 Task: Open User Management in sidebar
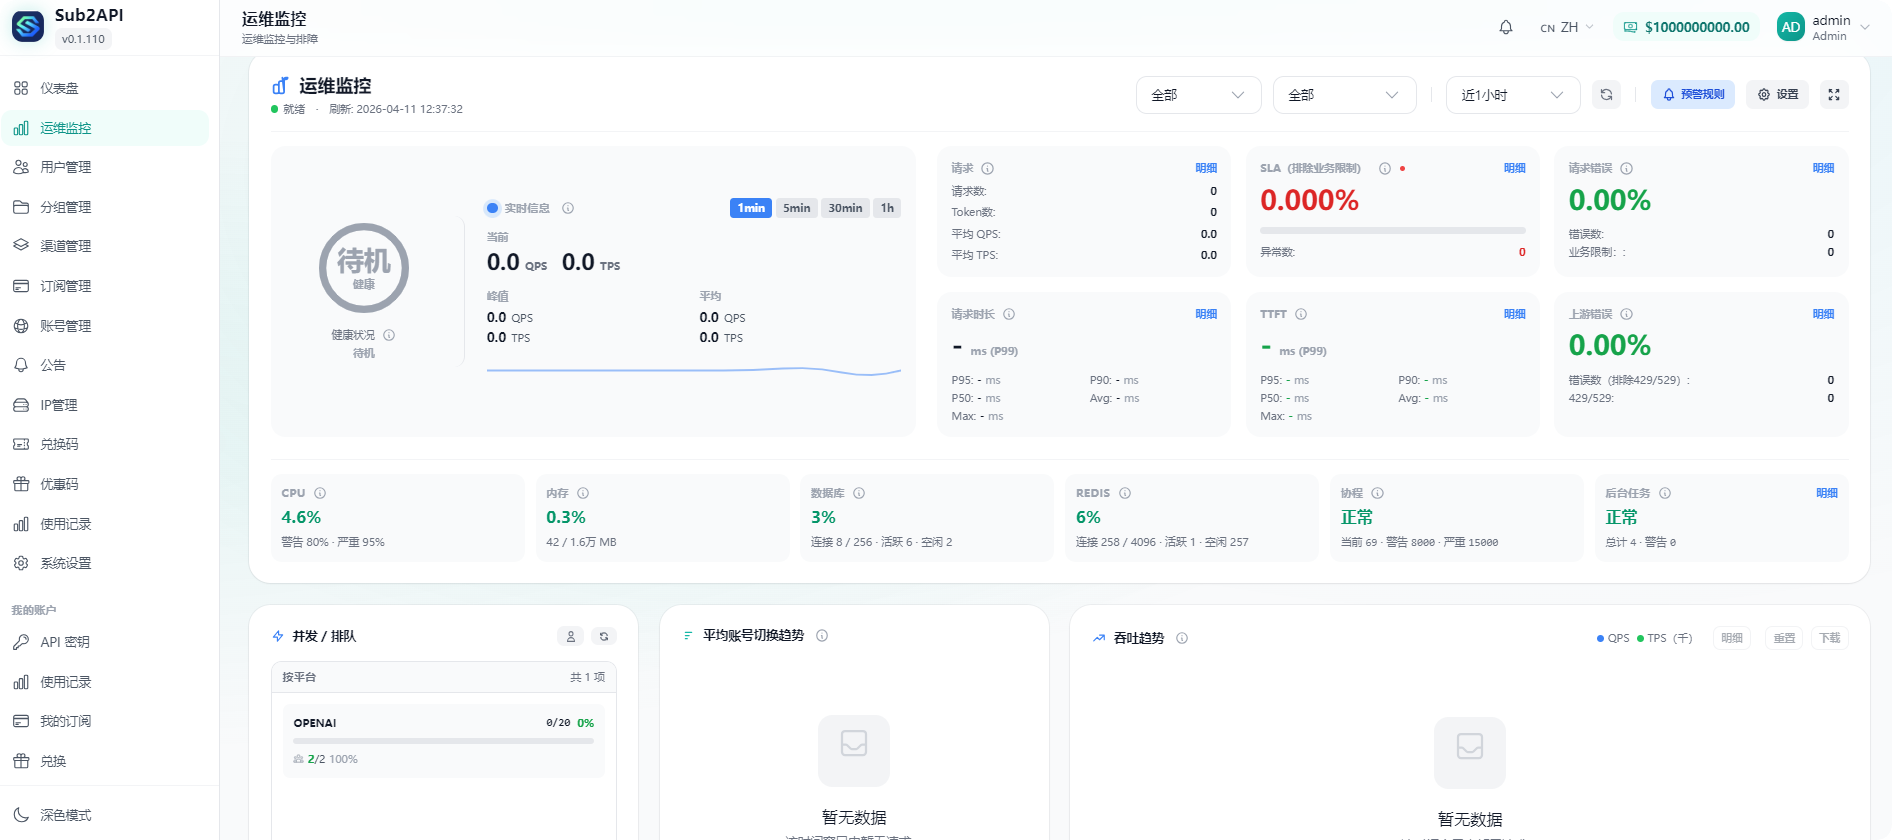point(66,167)
